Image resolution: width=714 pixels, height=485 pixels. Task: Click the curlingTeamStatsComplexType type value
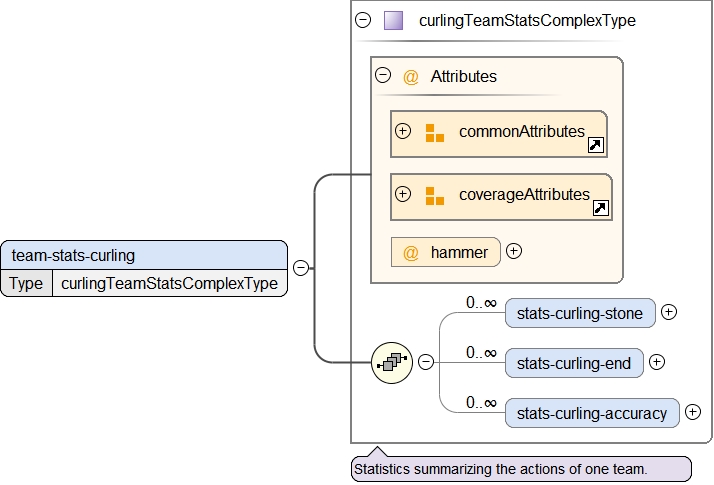169,283
